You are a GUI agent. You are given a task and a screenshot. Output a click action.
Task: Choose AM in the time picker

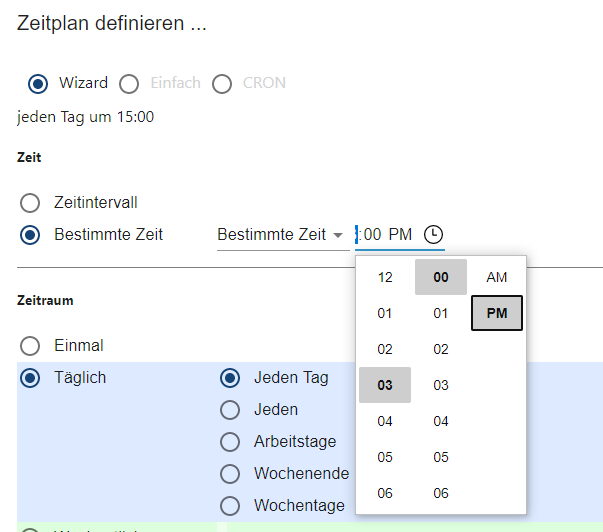point(497,277)
